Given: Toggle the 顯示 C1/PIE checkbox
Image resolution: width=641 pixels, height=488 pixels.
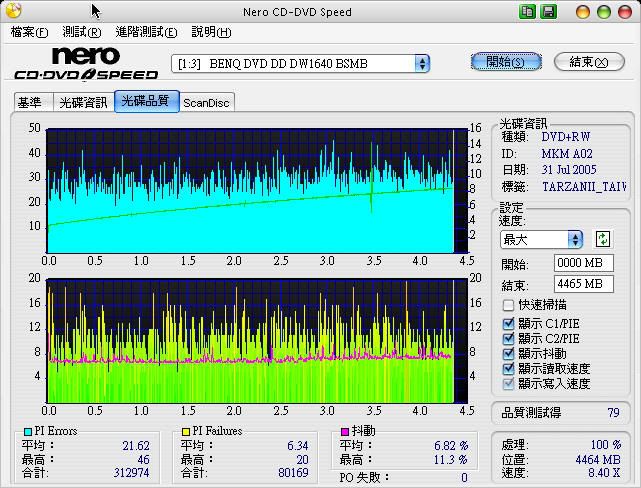Looking at the screenshot, I should [508, 324].
